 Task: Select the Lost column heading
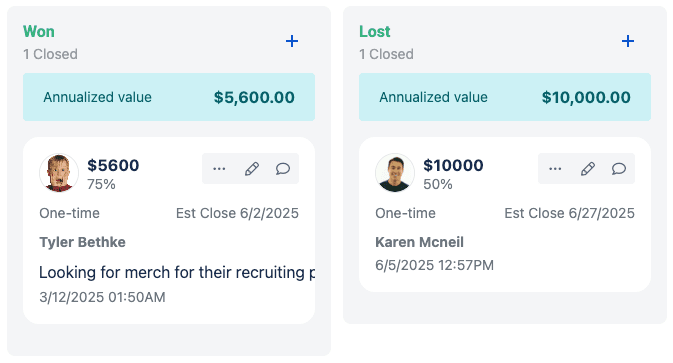[375, 31]
